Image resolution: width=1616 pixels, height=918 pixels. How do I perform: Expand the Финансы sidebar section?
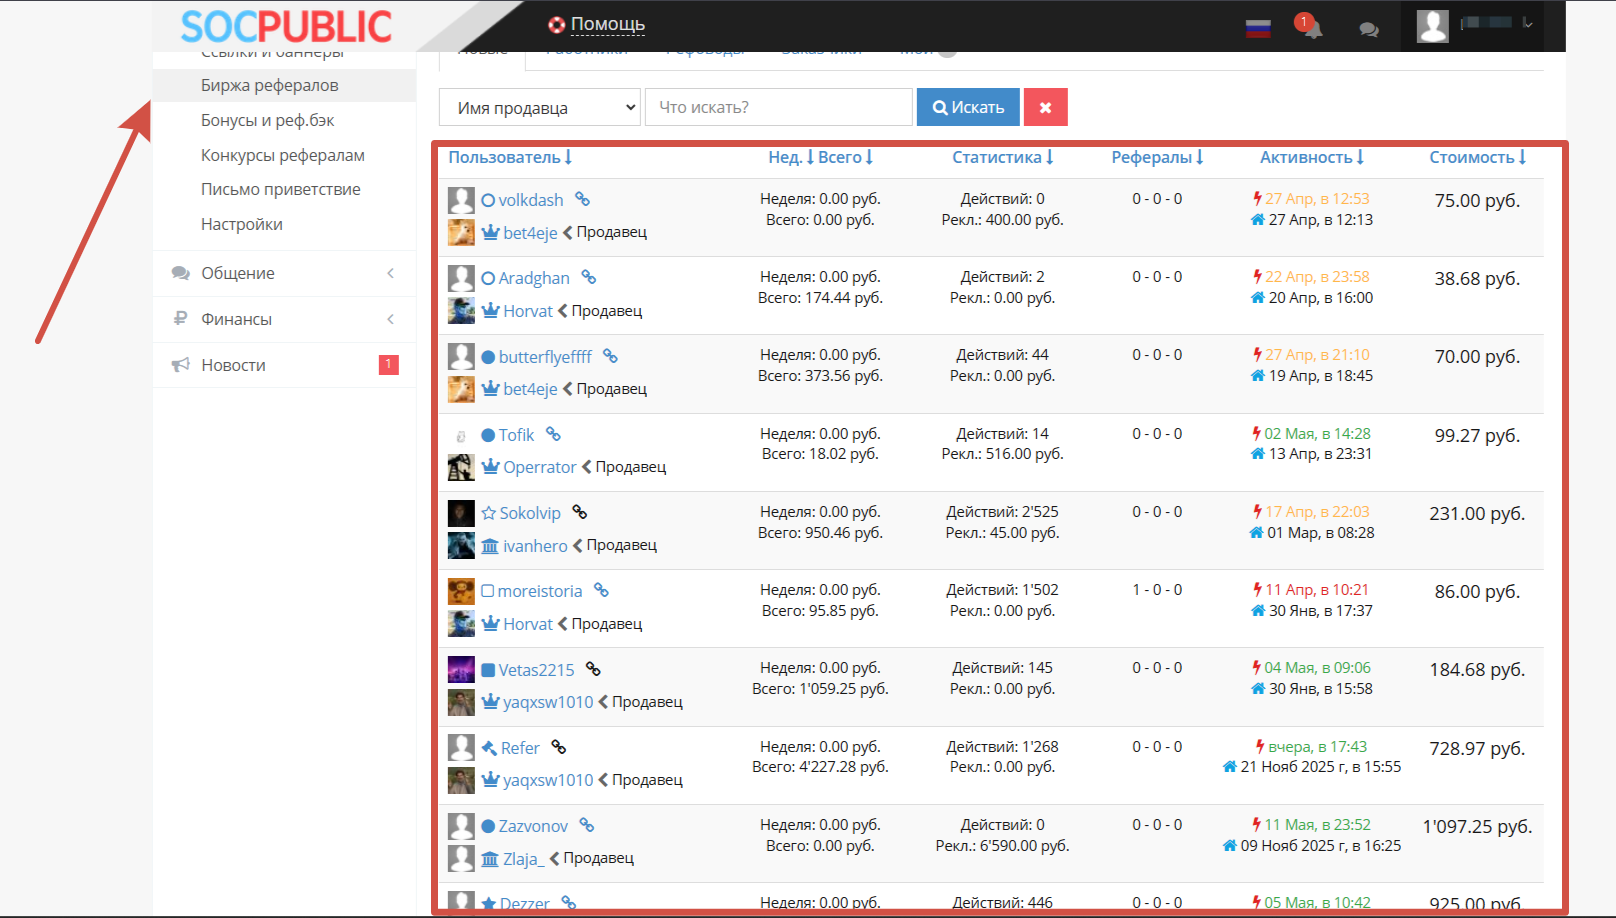pos(284,319)
